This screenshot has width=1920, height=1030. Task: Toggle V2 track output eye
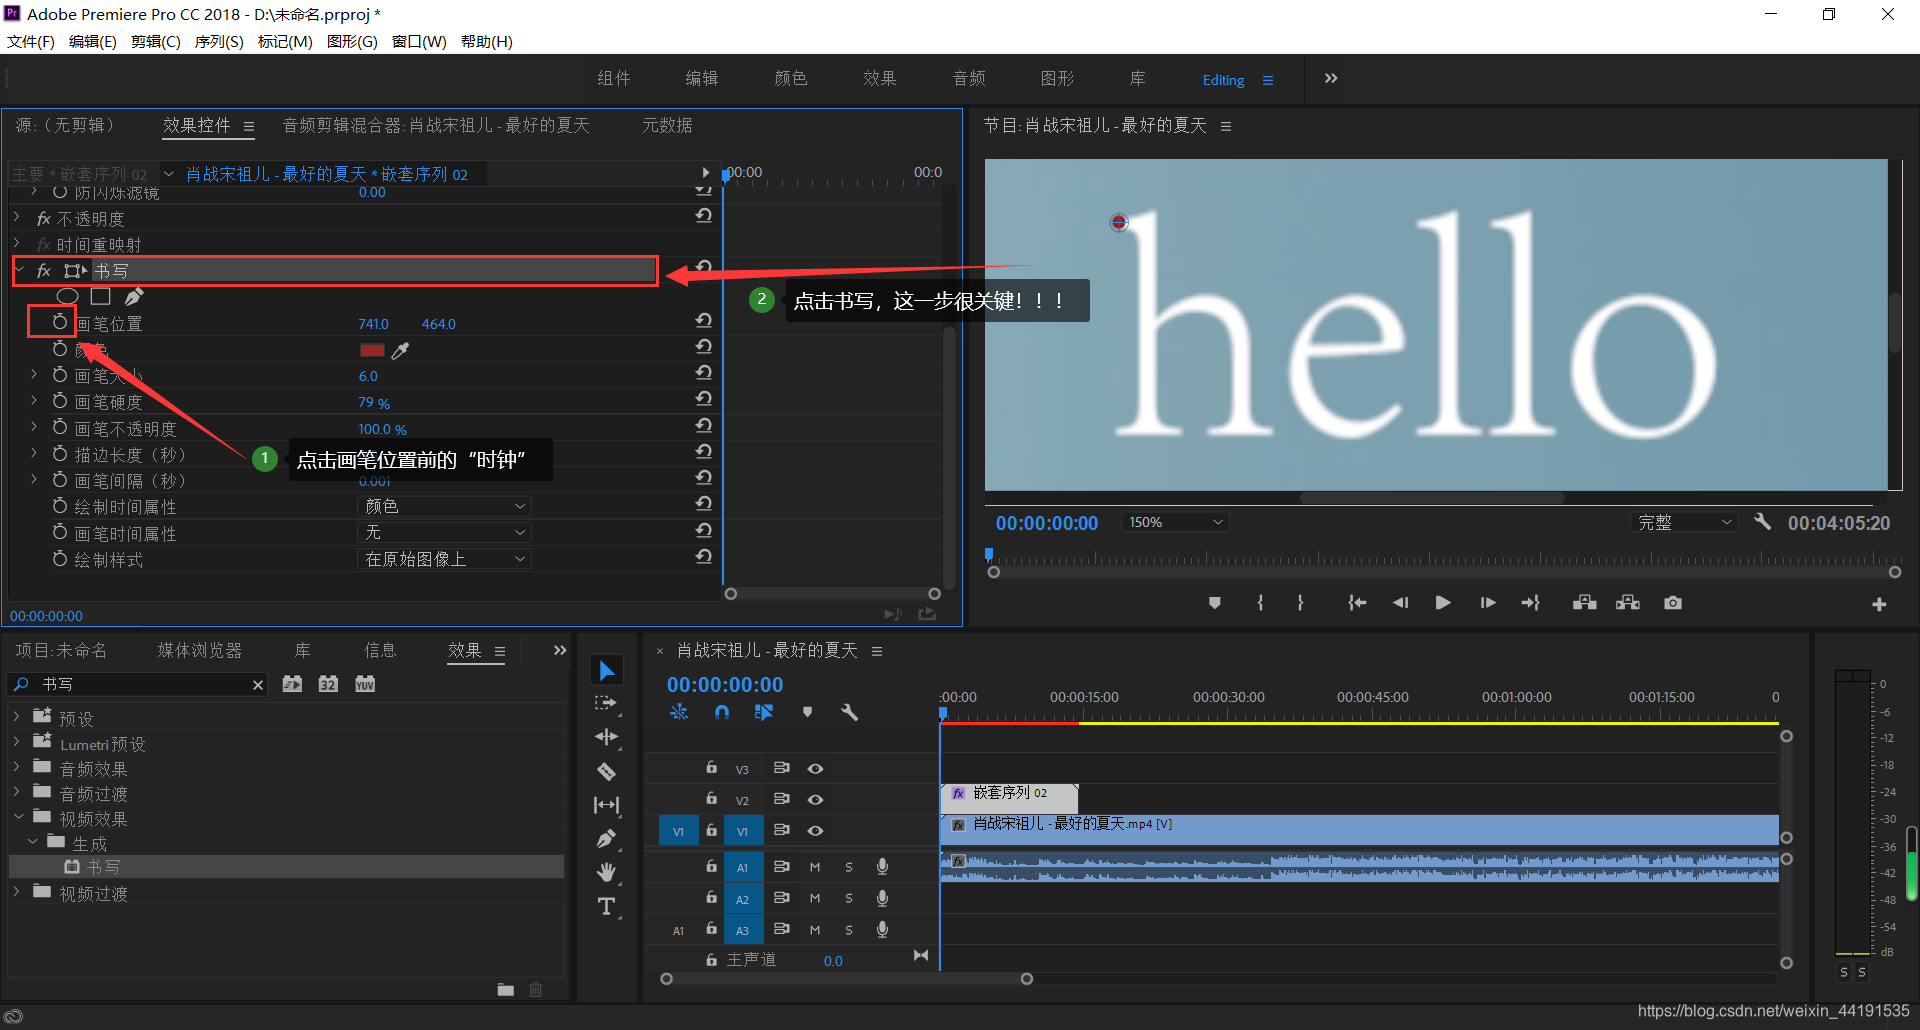[816, 800]
